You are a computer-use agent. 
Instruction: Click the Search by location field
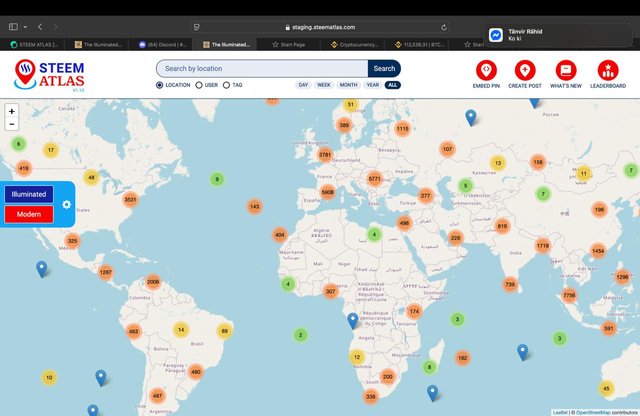[262, 69]
